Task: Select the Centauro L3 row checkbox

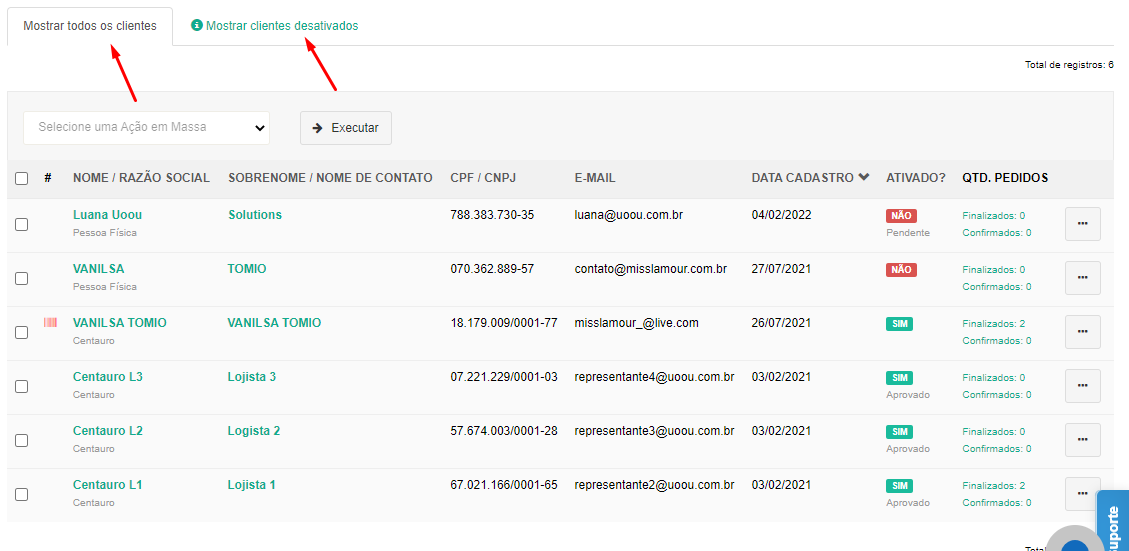Action: 22,386
